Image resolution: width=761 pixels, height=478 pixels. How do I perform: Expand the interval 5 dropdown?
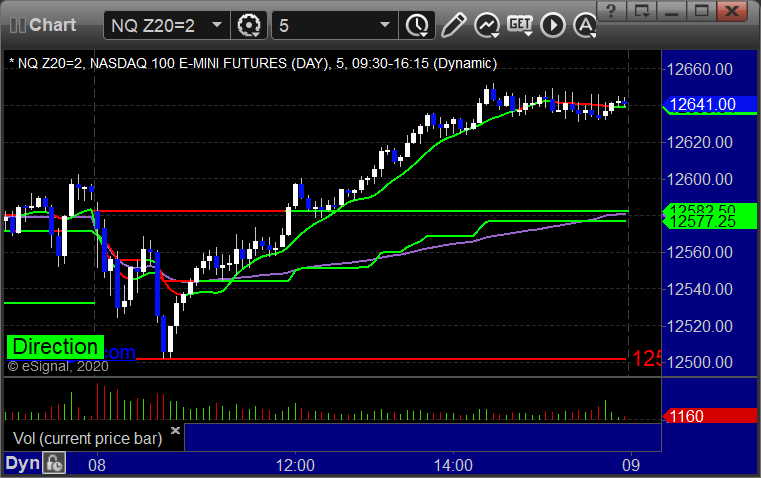384,24
